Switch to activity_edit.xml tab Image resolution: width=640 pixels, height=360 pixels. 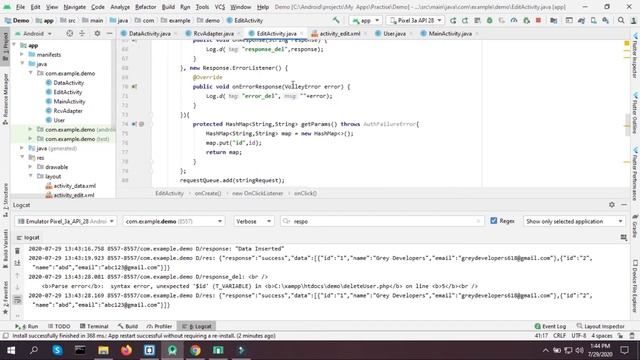[x=340, y=33]
